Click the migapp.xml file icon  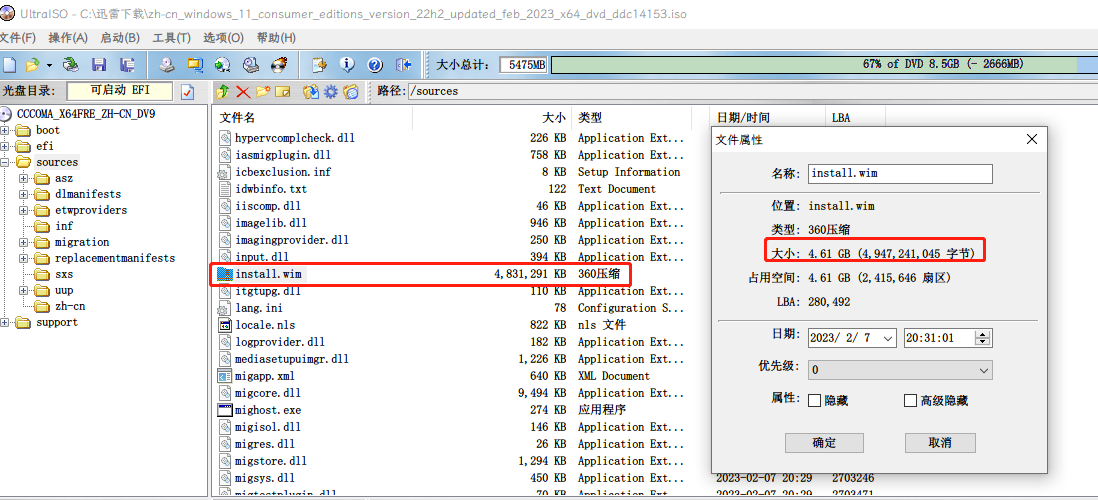pos(225,376)
